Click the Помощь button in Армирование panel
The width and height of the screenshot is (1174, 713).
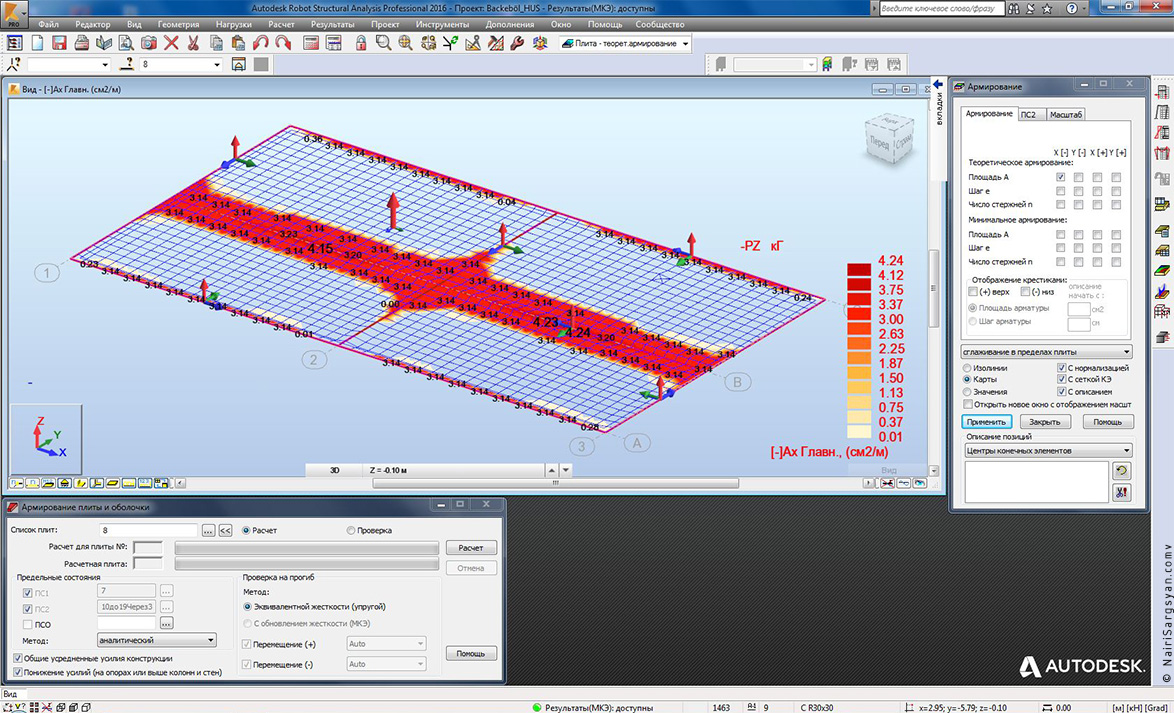1109,422
